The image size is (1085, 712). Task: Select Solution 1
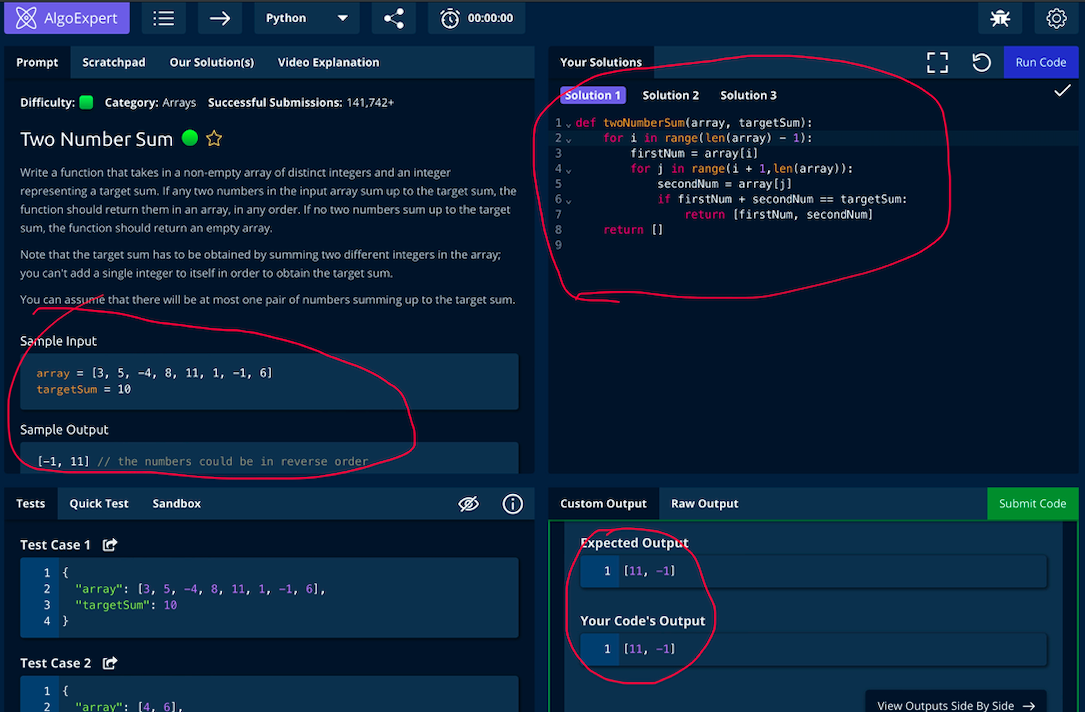click(x=593, y=95)
